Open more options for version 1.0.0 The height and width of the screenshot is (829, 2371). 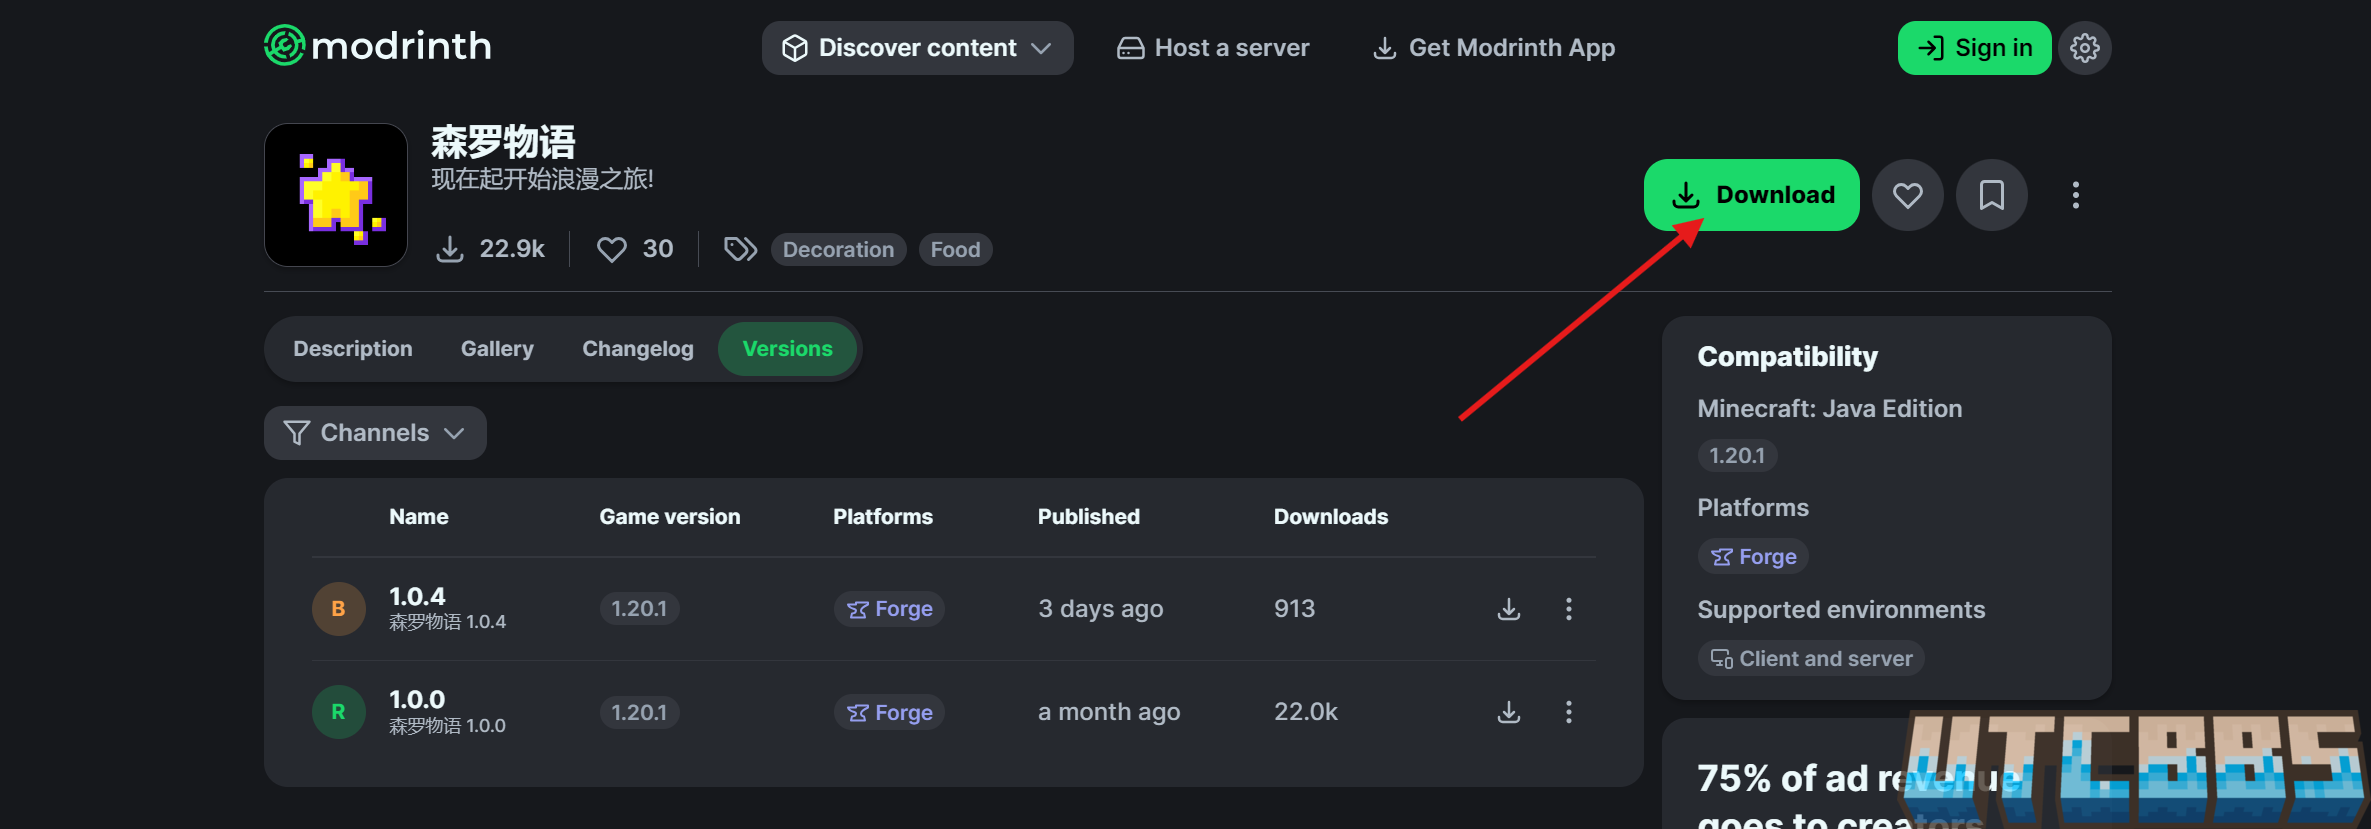[x=1568, y=712]
